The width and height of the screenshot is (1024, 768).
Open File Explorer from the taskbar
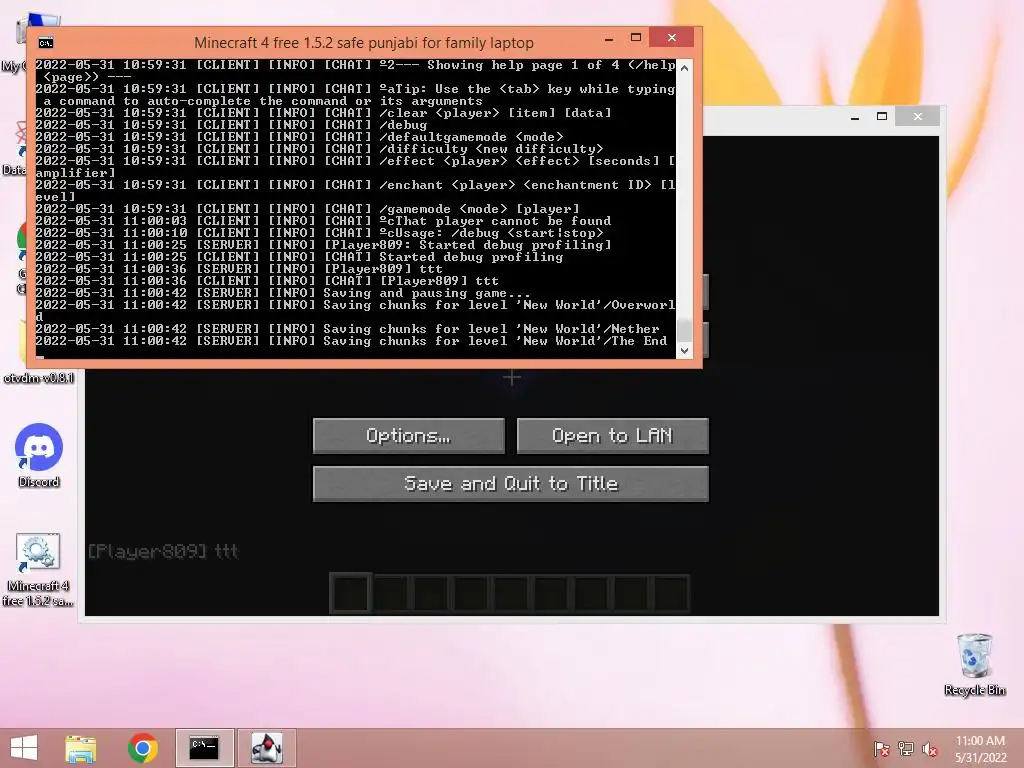point(81,748)
